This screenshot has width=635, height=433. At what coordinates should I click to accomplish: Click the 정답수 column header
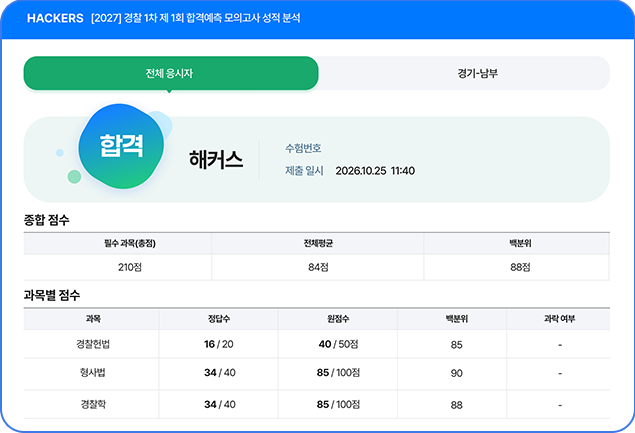(219, 319)
